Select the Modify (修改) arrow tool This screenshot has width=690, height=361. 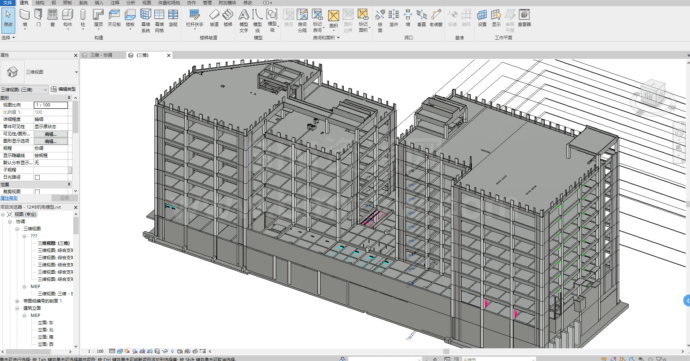tap(8, 20)
